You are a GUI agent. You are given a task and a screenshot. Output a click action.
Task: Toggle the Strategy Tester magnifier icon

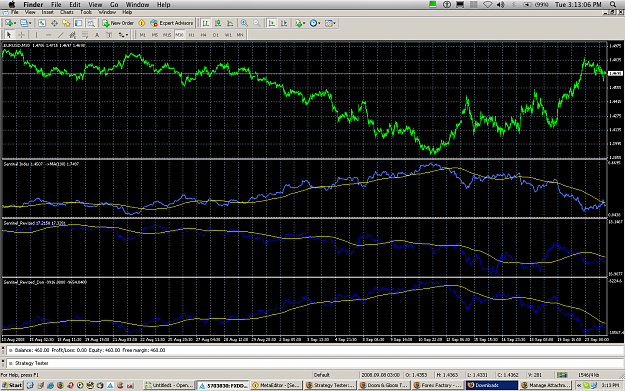(x=91, y=23)
